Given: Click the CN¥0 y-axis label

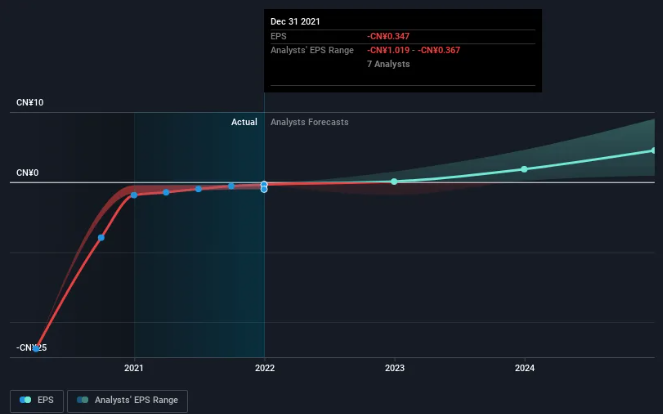Looking at the screenshot, I should click(27, 173).
